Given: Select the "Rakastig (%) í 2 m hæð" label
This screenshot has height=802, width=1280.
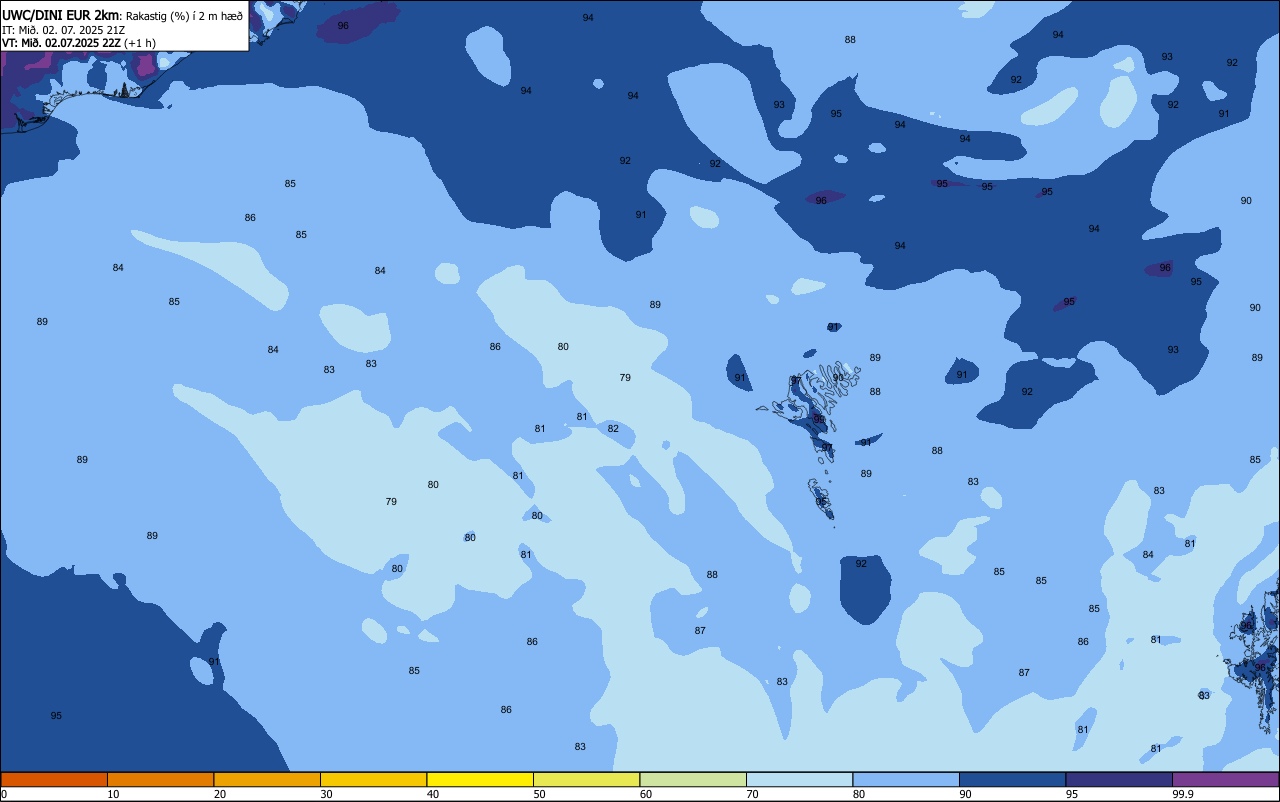Looking at the screenshot, I should coord(184,16).
